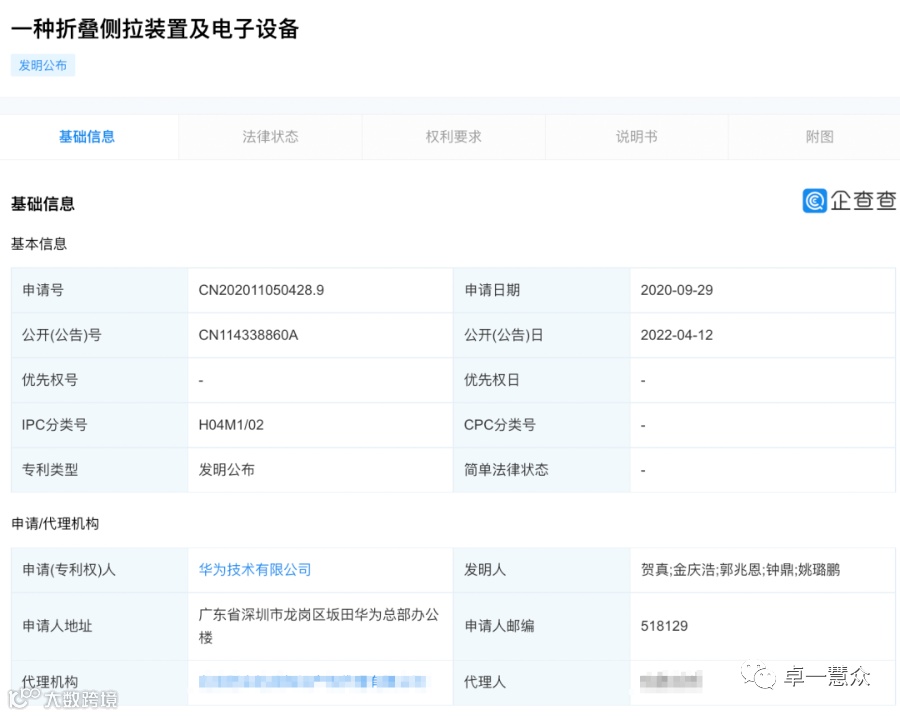Select the 说明书 tab
The image size is (900, 716).
(637, 137)
